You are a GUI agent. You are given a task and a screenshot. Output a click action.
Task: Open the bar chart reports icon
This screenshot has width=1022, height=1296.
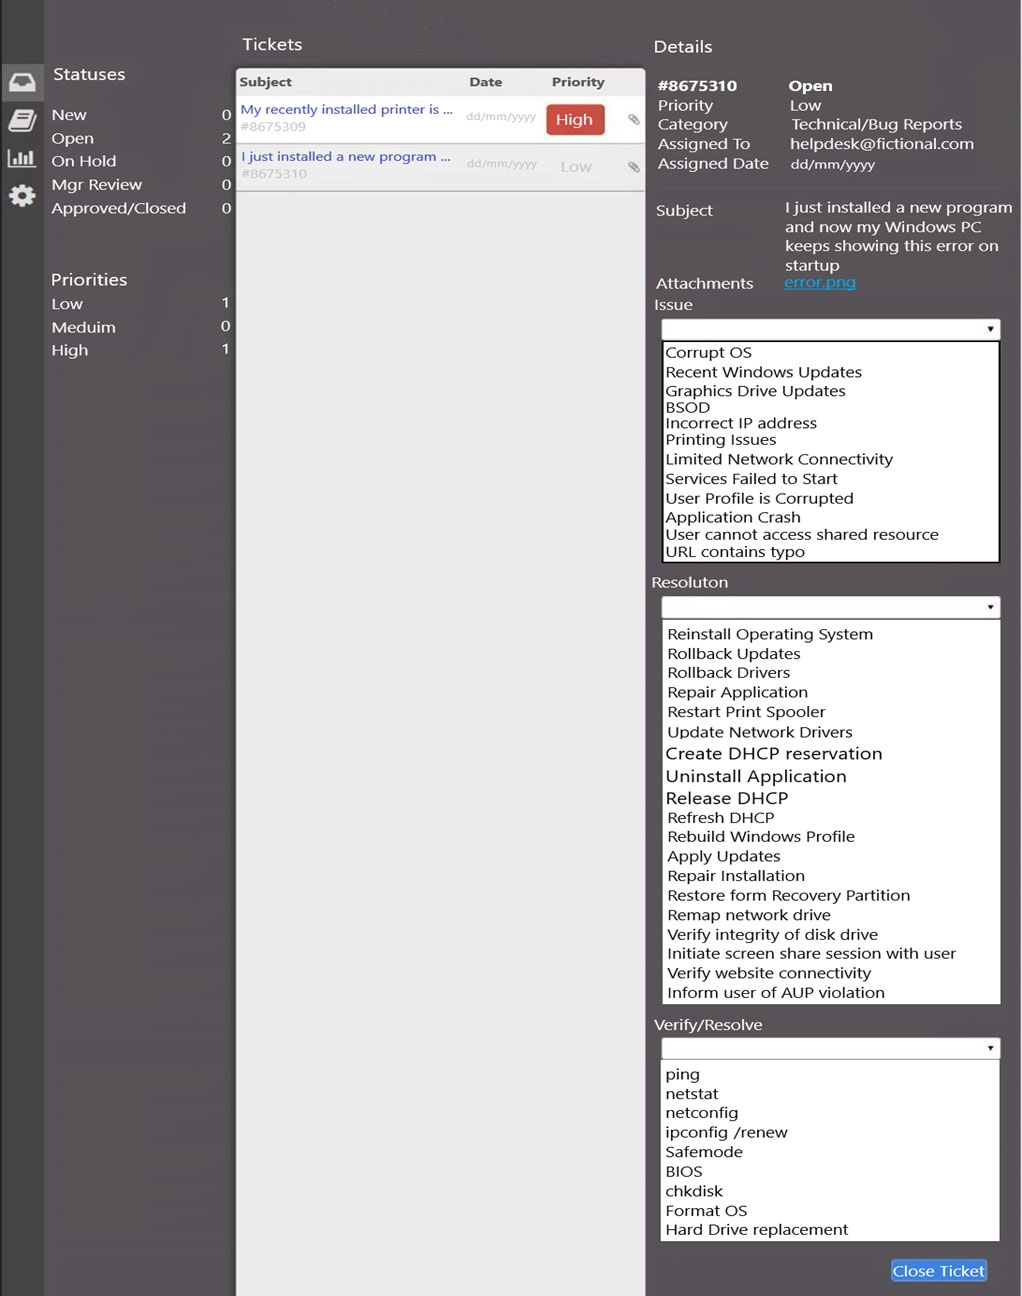22,158
